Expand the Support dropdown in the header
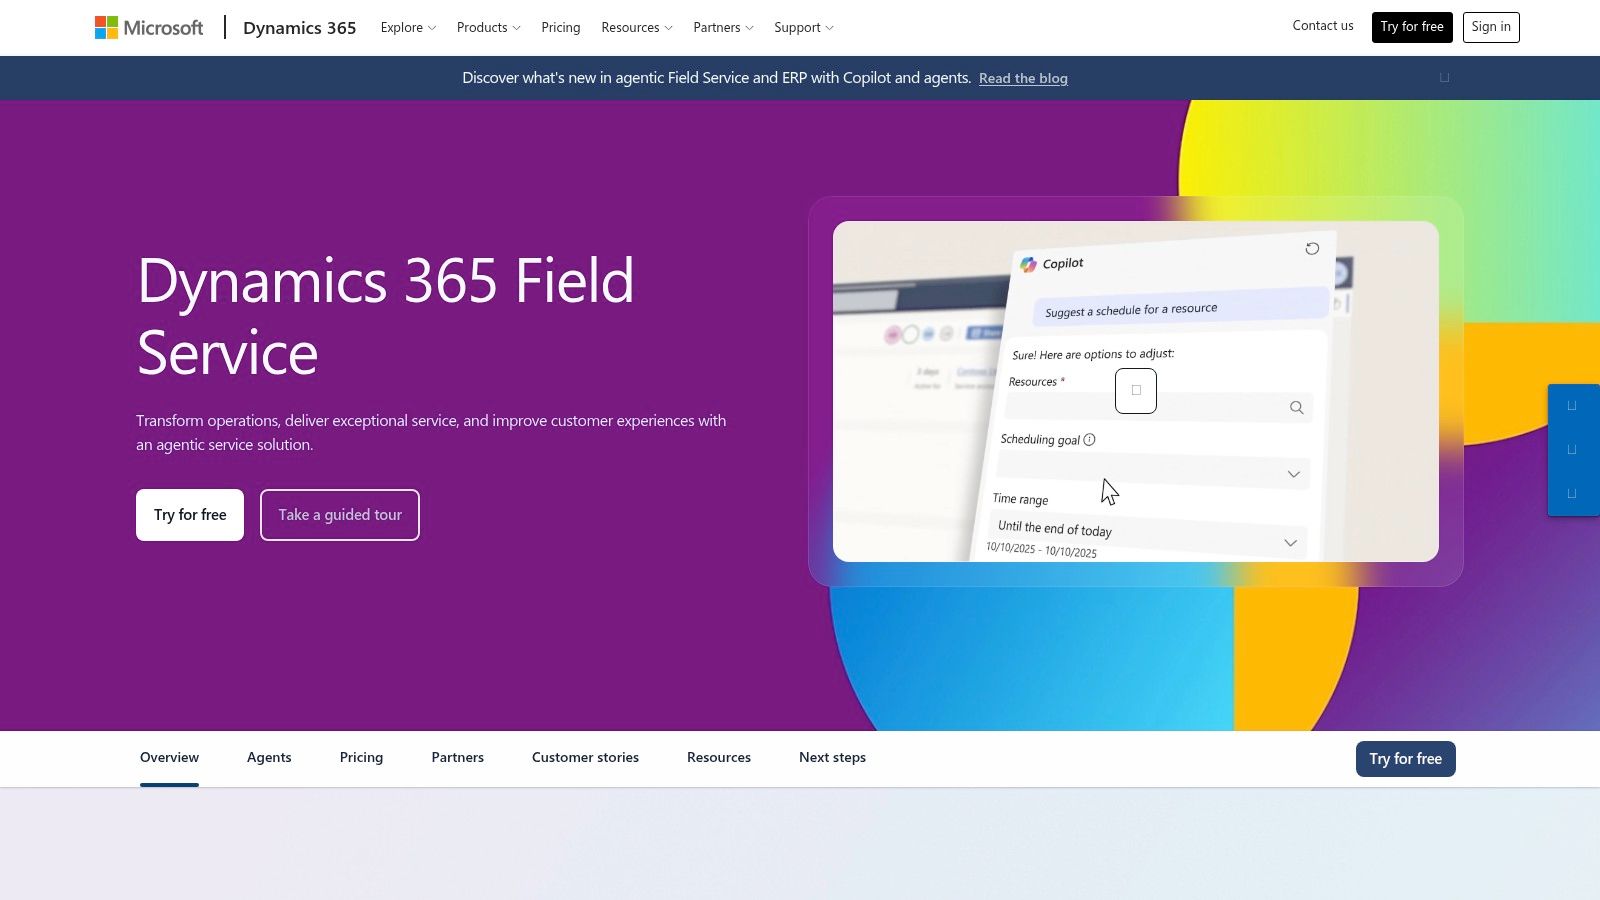1600x900 pixels. pos(803,28)
